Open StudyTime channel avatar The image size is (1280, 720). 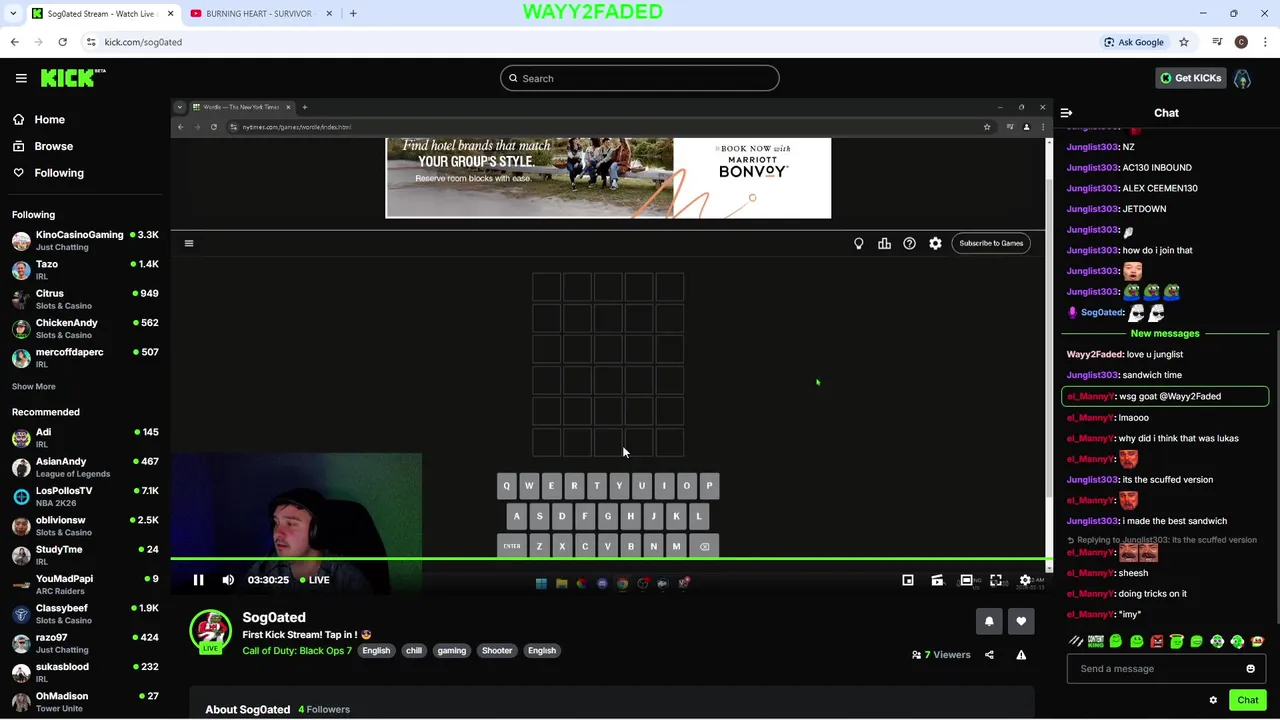[x=21, y=555]
